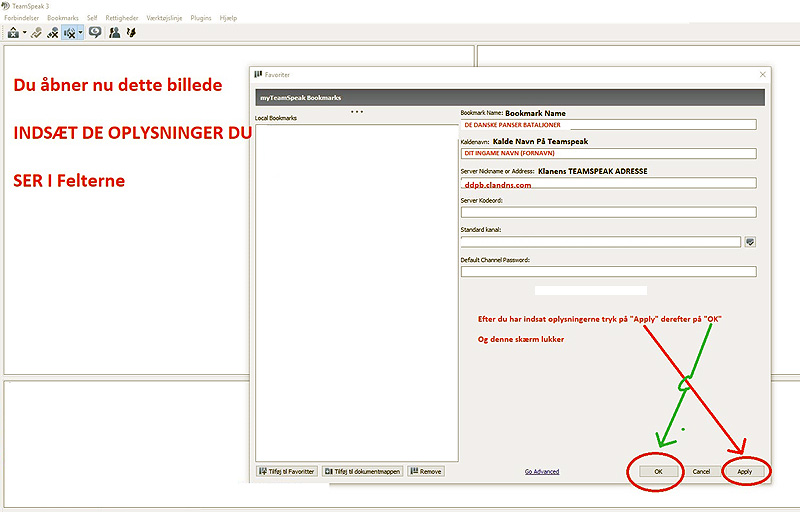The height and width of the screenshot is (512, 800).
Task: Click the highlighted mute speaker toolbar icon
Action: [70, 32]
